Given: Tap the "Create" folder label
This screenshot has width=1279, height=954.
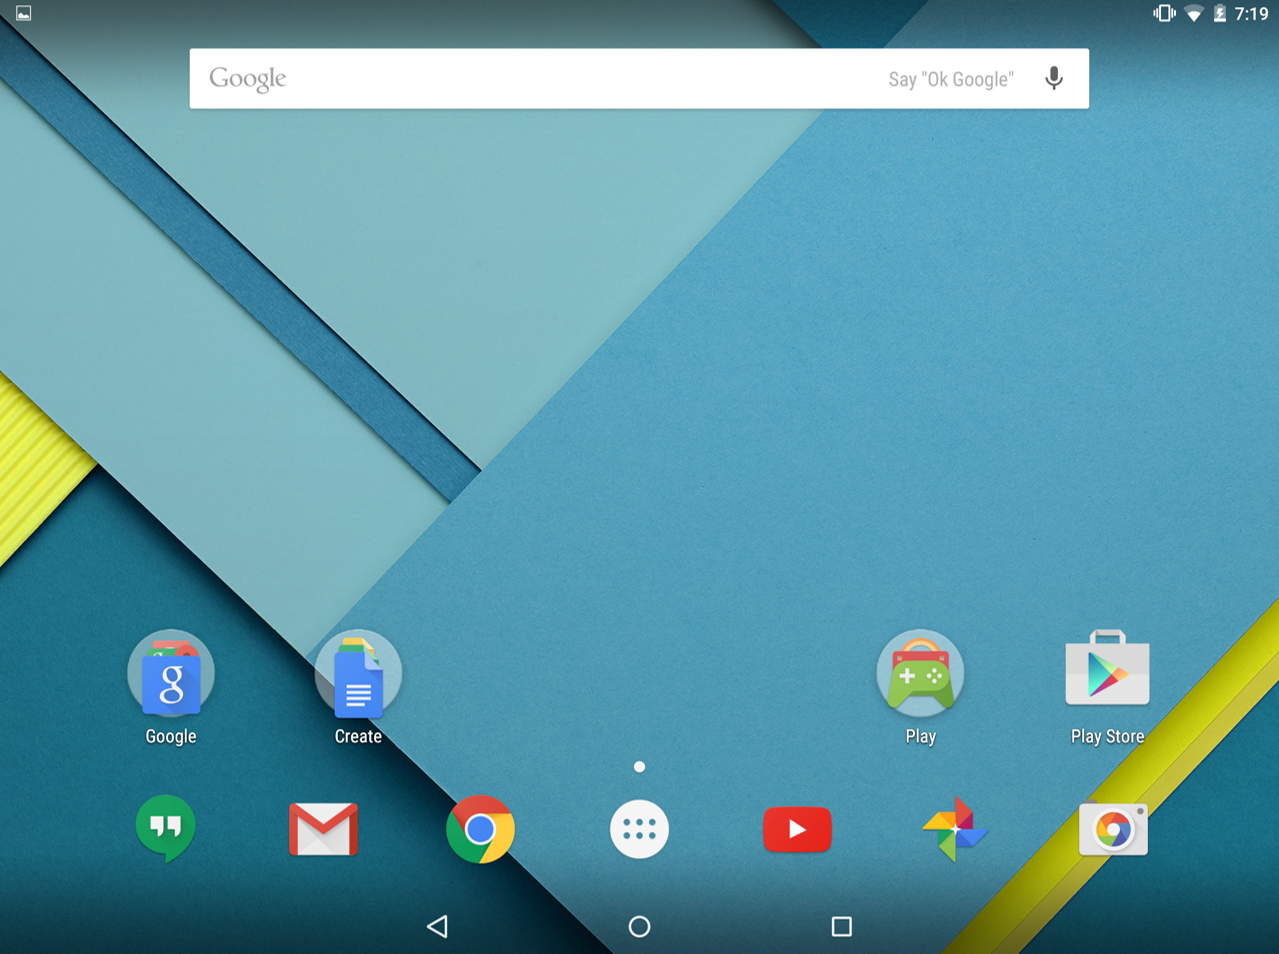Looking at the screenshot, I should (358, 736).
